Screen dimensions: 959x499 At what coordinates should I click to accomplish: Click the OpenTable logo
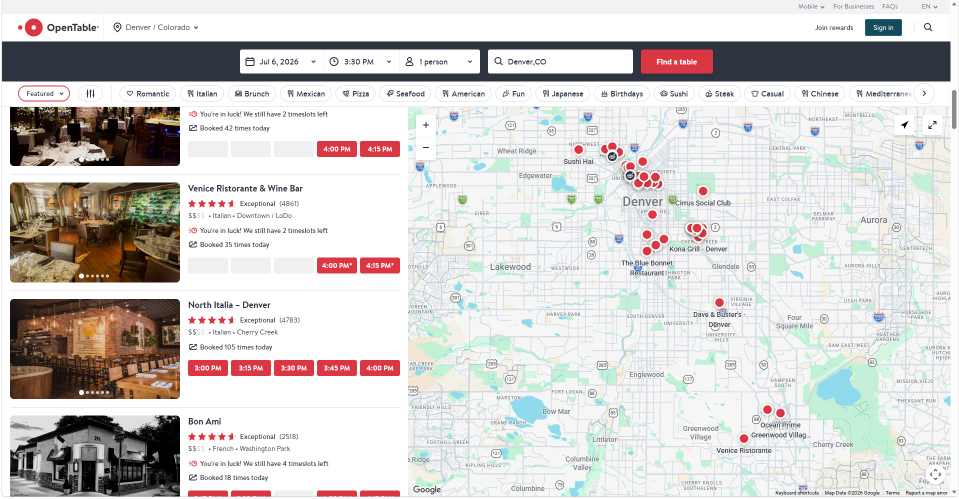[x=58, y=28]
